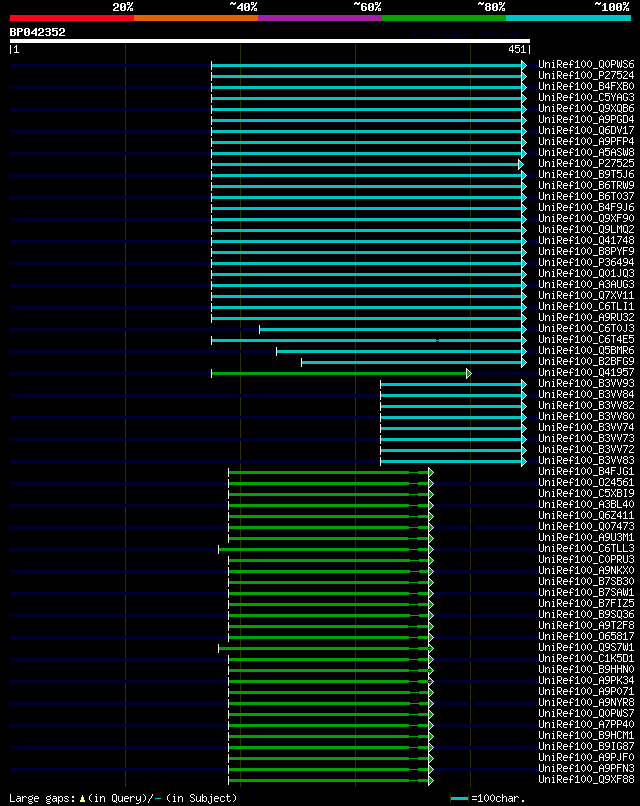Click the short cyan bar for UniRef100_B3VV72

(x=451, y=450)
